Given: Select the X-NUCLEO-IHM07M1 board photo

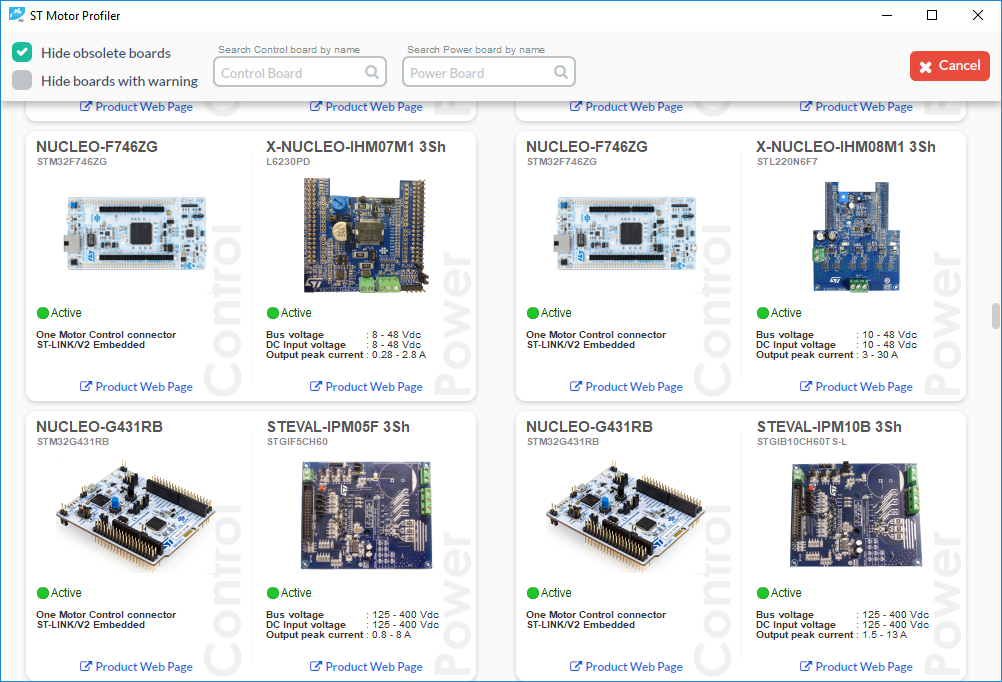Looking at the screenshot, I should click(365, 235).
